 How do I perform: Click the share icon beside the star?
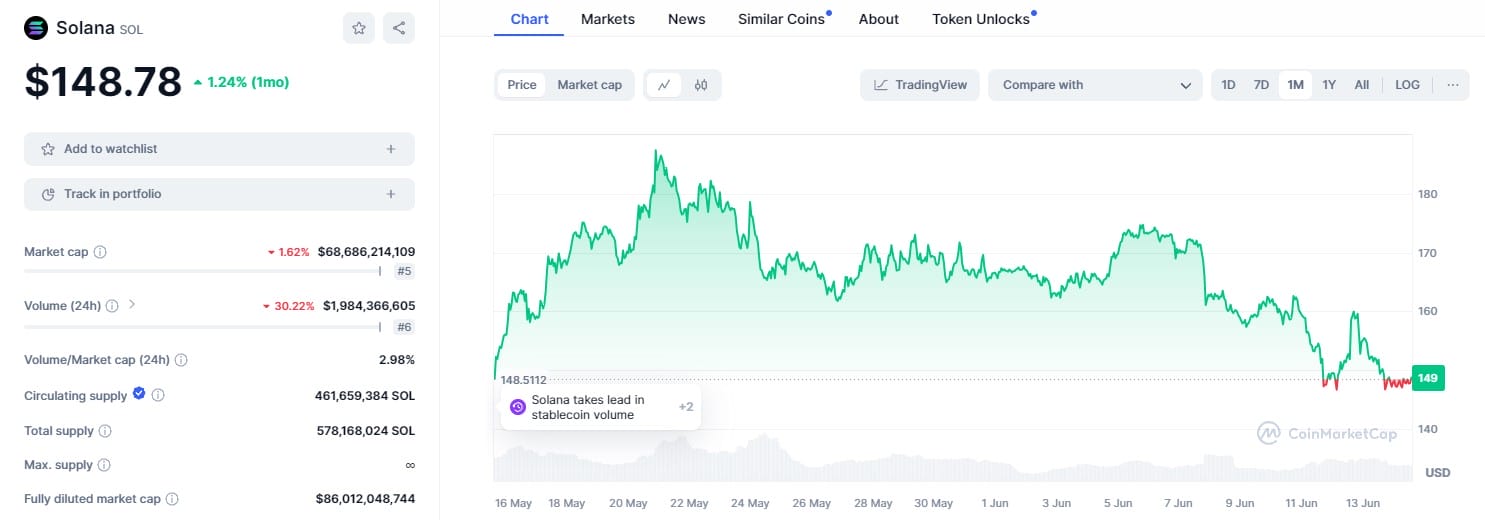(x=399, y=28)
